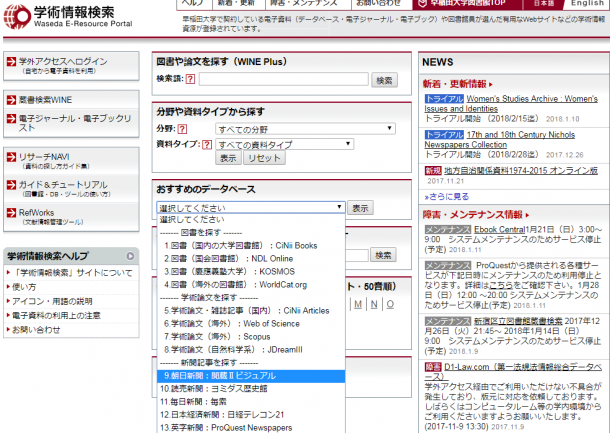Click letter N in alphabet index
Image resolution: width=610 pixels, height=433 pixels.
tap(374, 304)
